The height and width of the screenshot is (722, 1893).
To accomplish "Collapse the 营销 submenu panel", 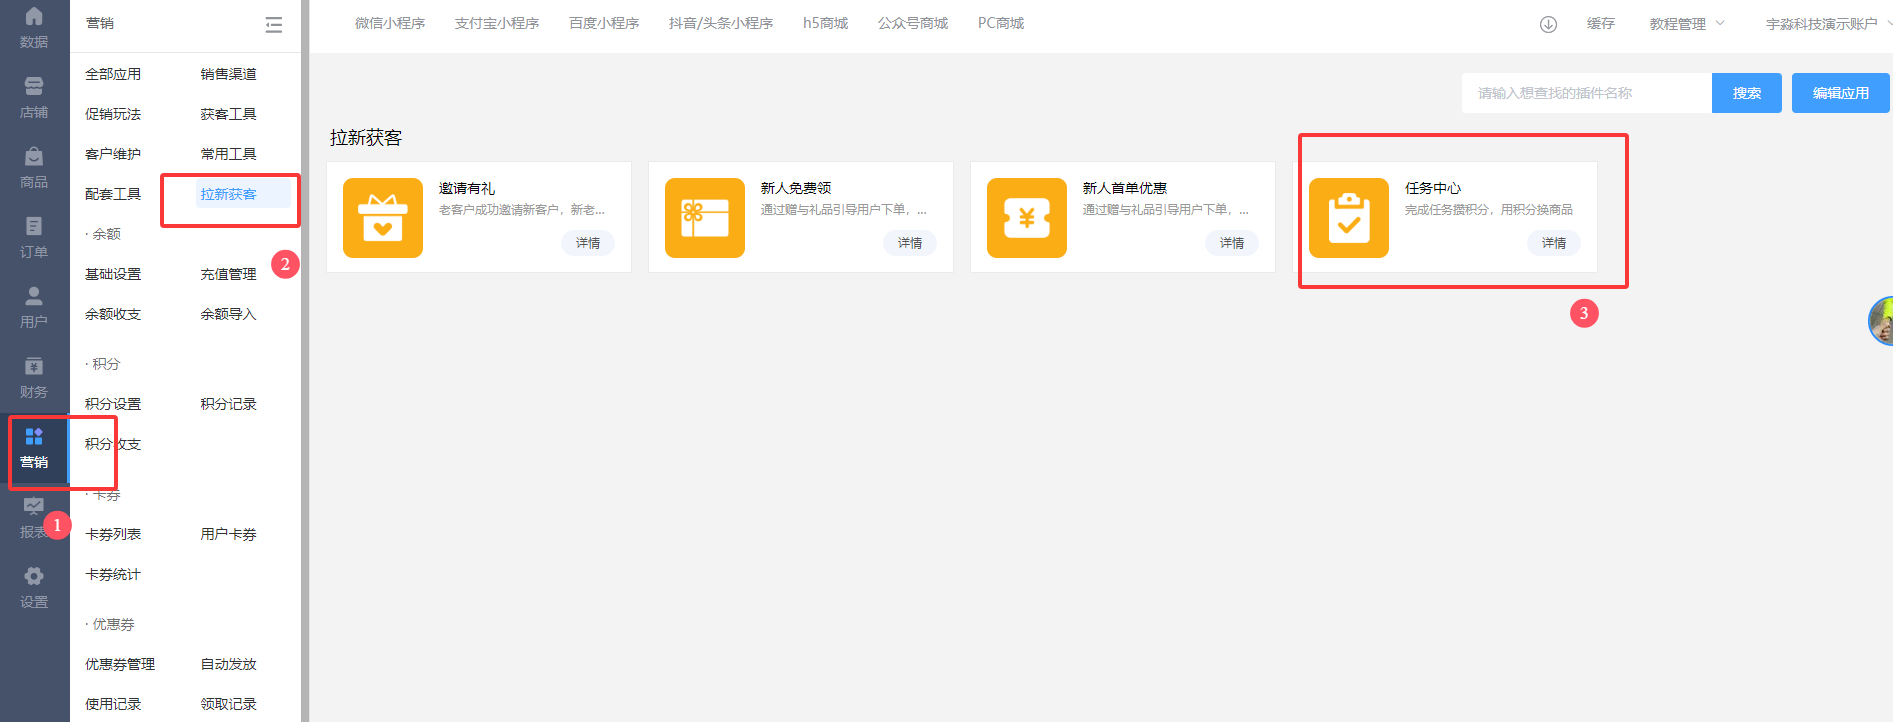I will tap(273, 25).
